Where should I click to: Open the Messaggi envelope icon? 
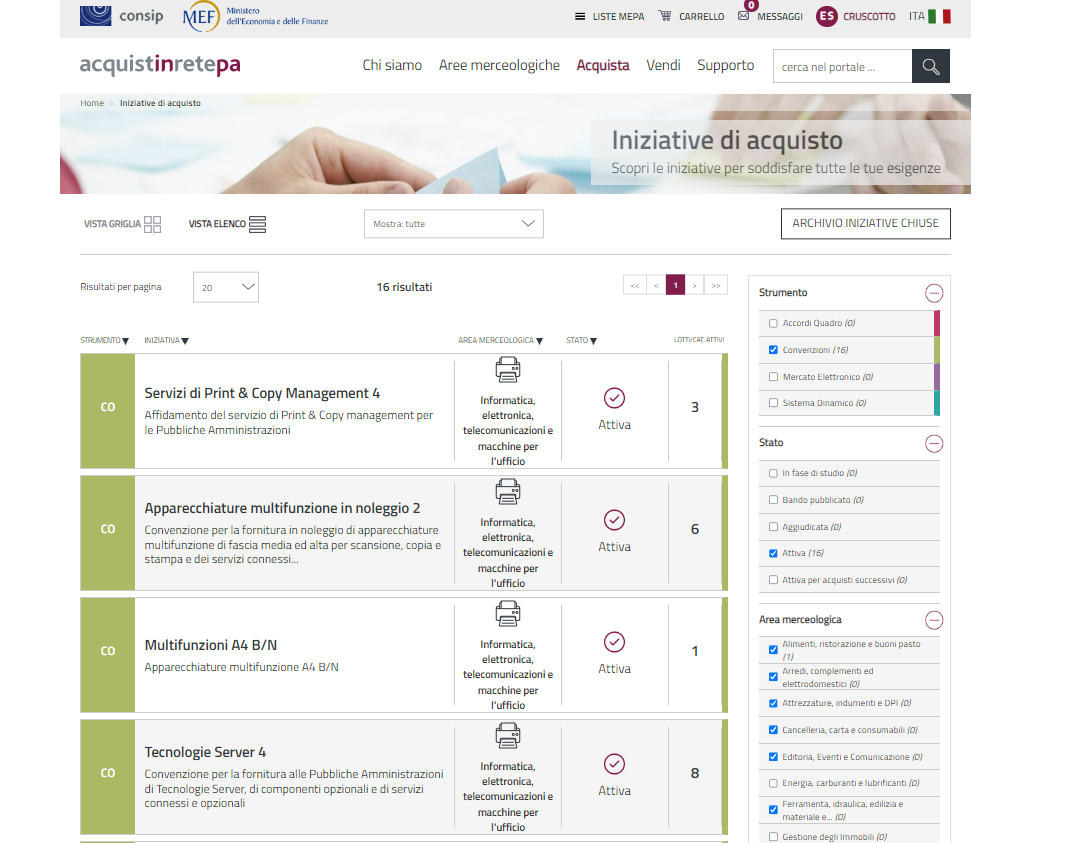743,17
